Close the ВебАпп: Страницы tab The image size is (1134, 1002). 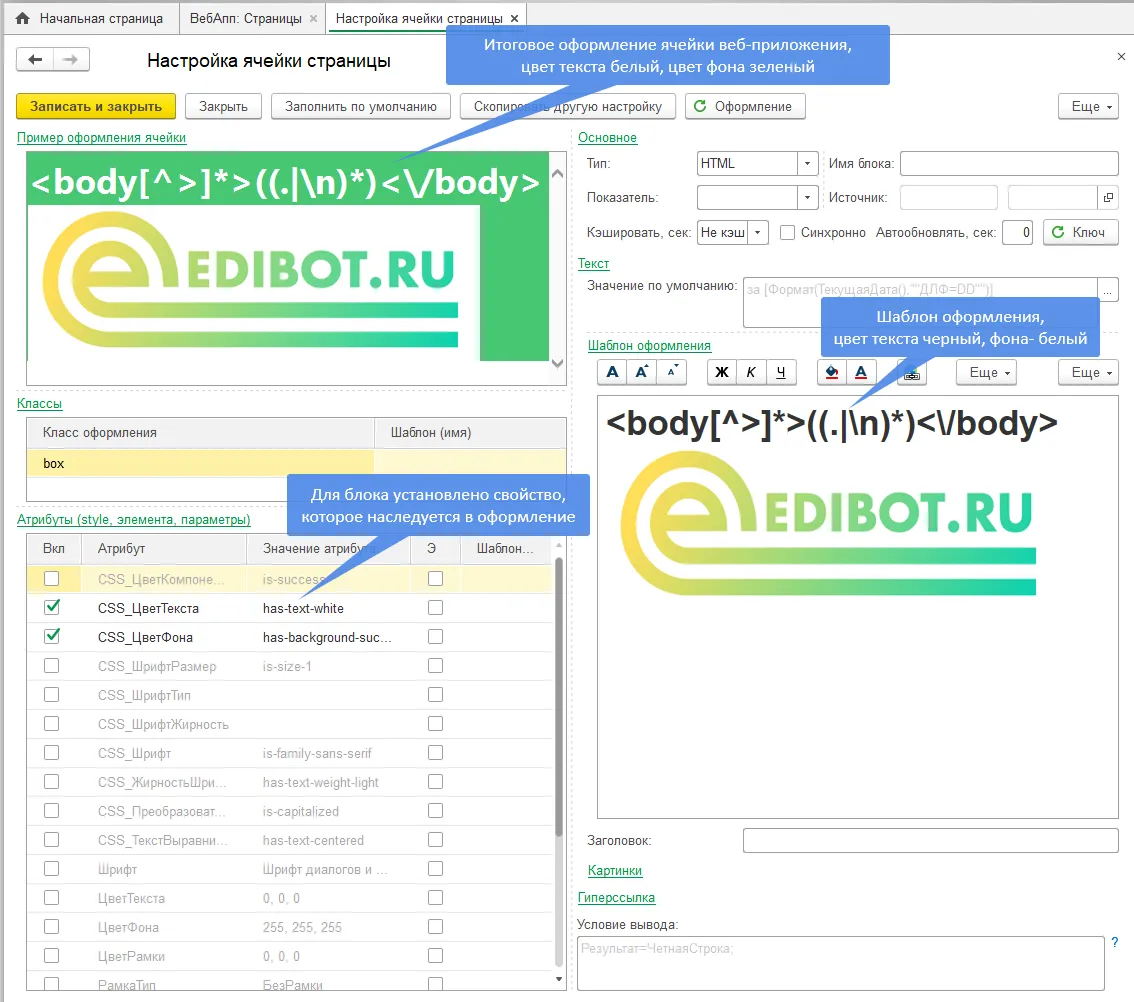(x=313, y=18)
